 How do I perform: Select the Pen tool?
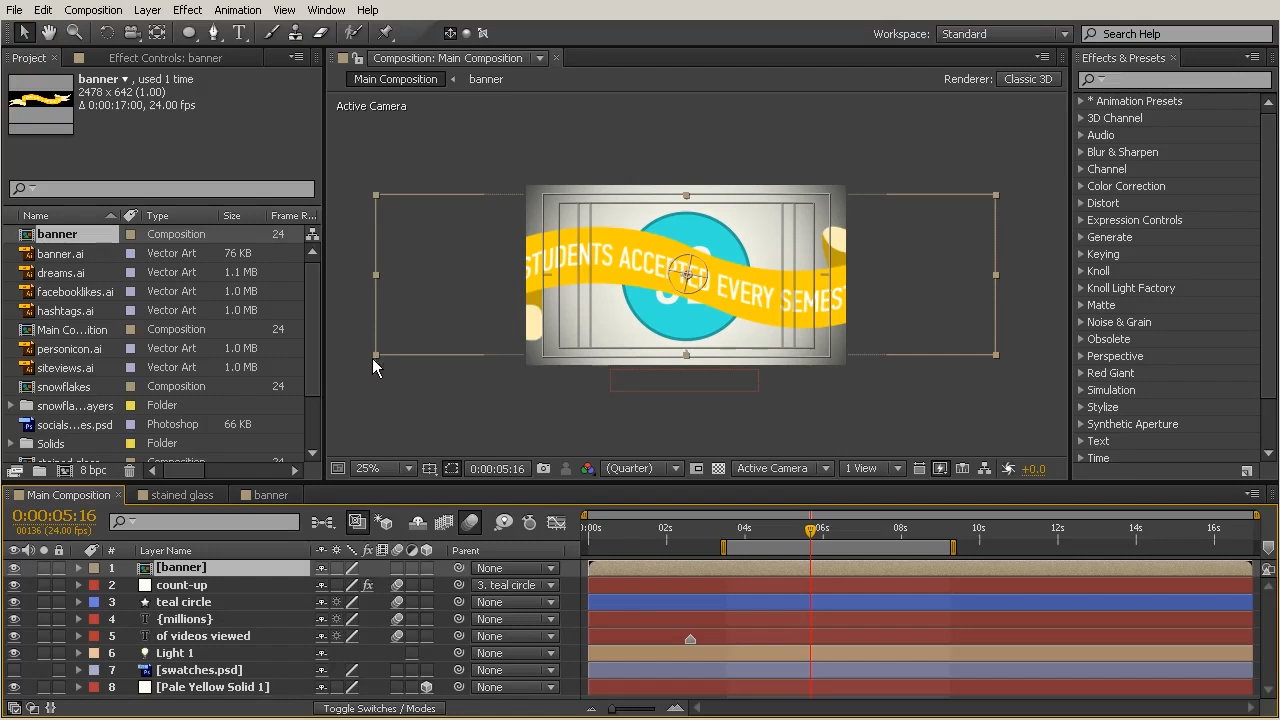[x=213, y=33]
